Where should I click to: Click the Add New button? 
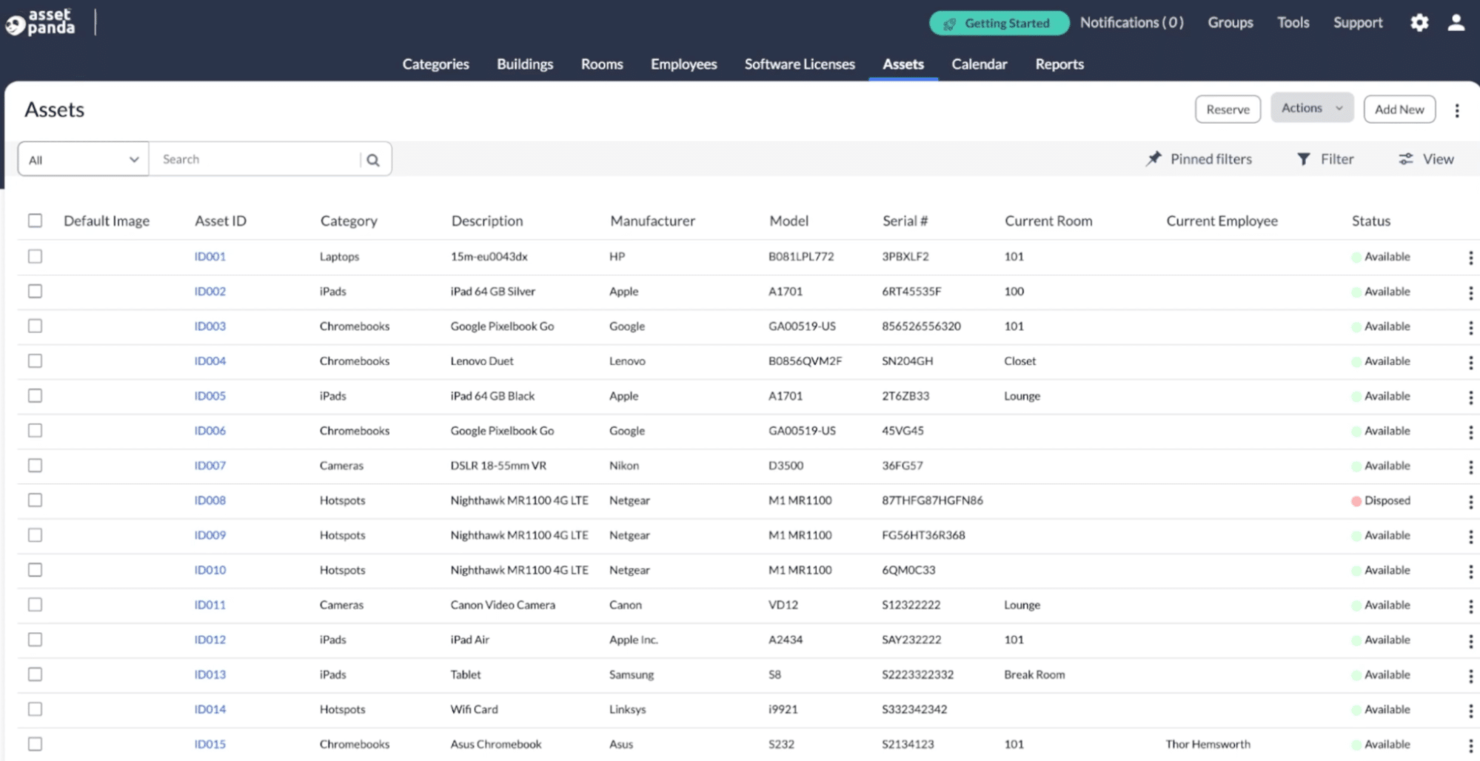[x=1399, y=109]
